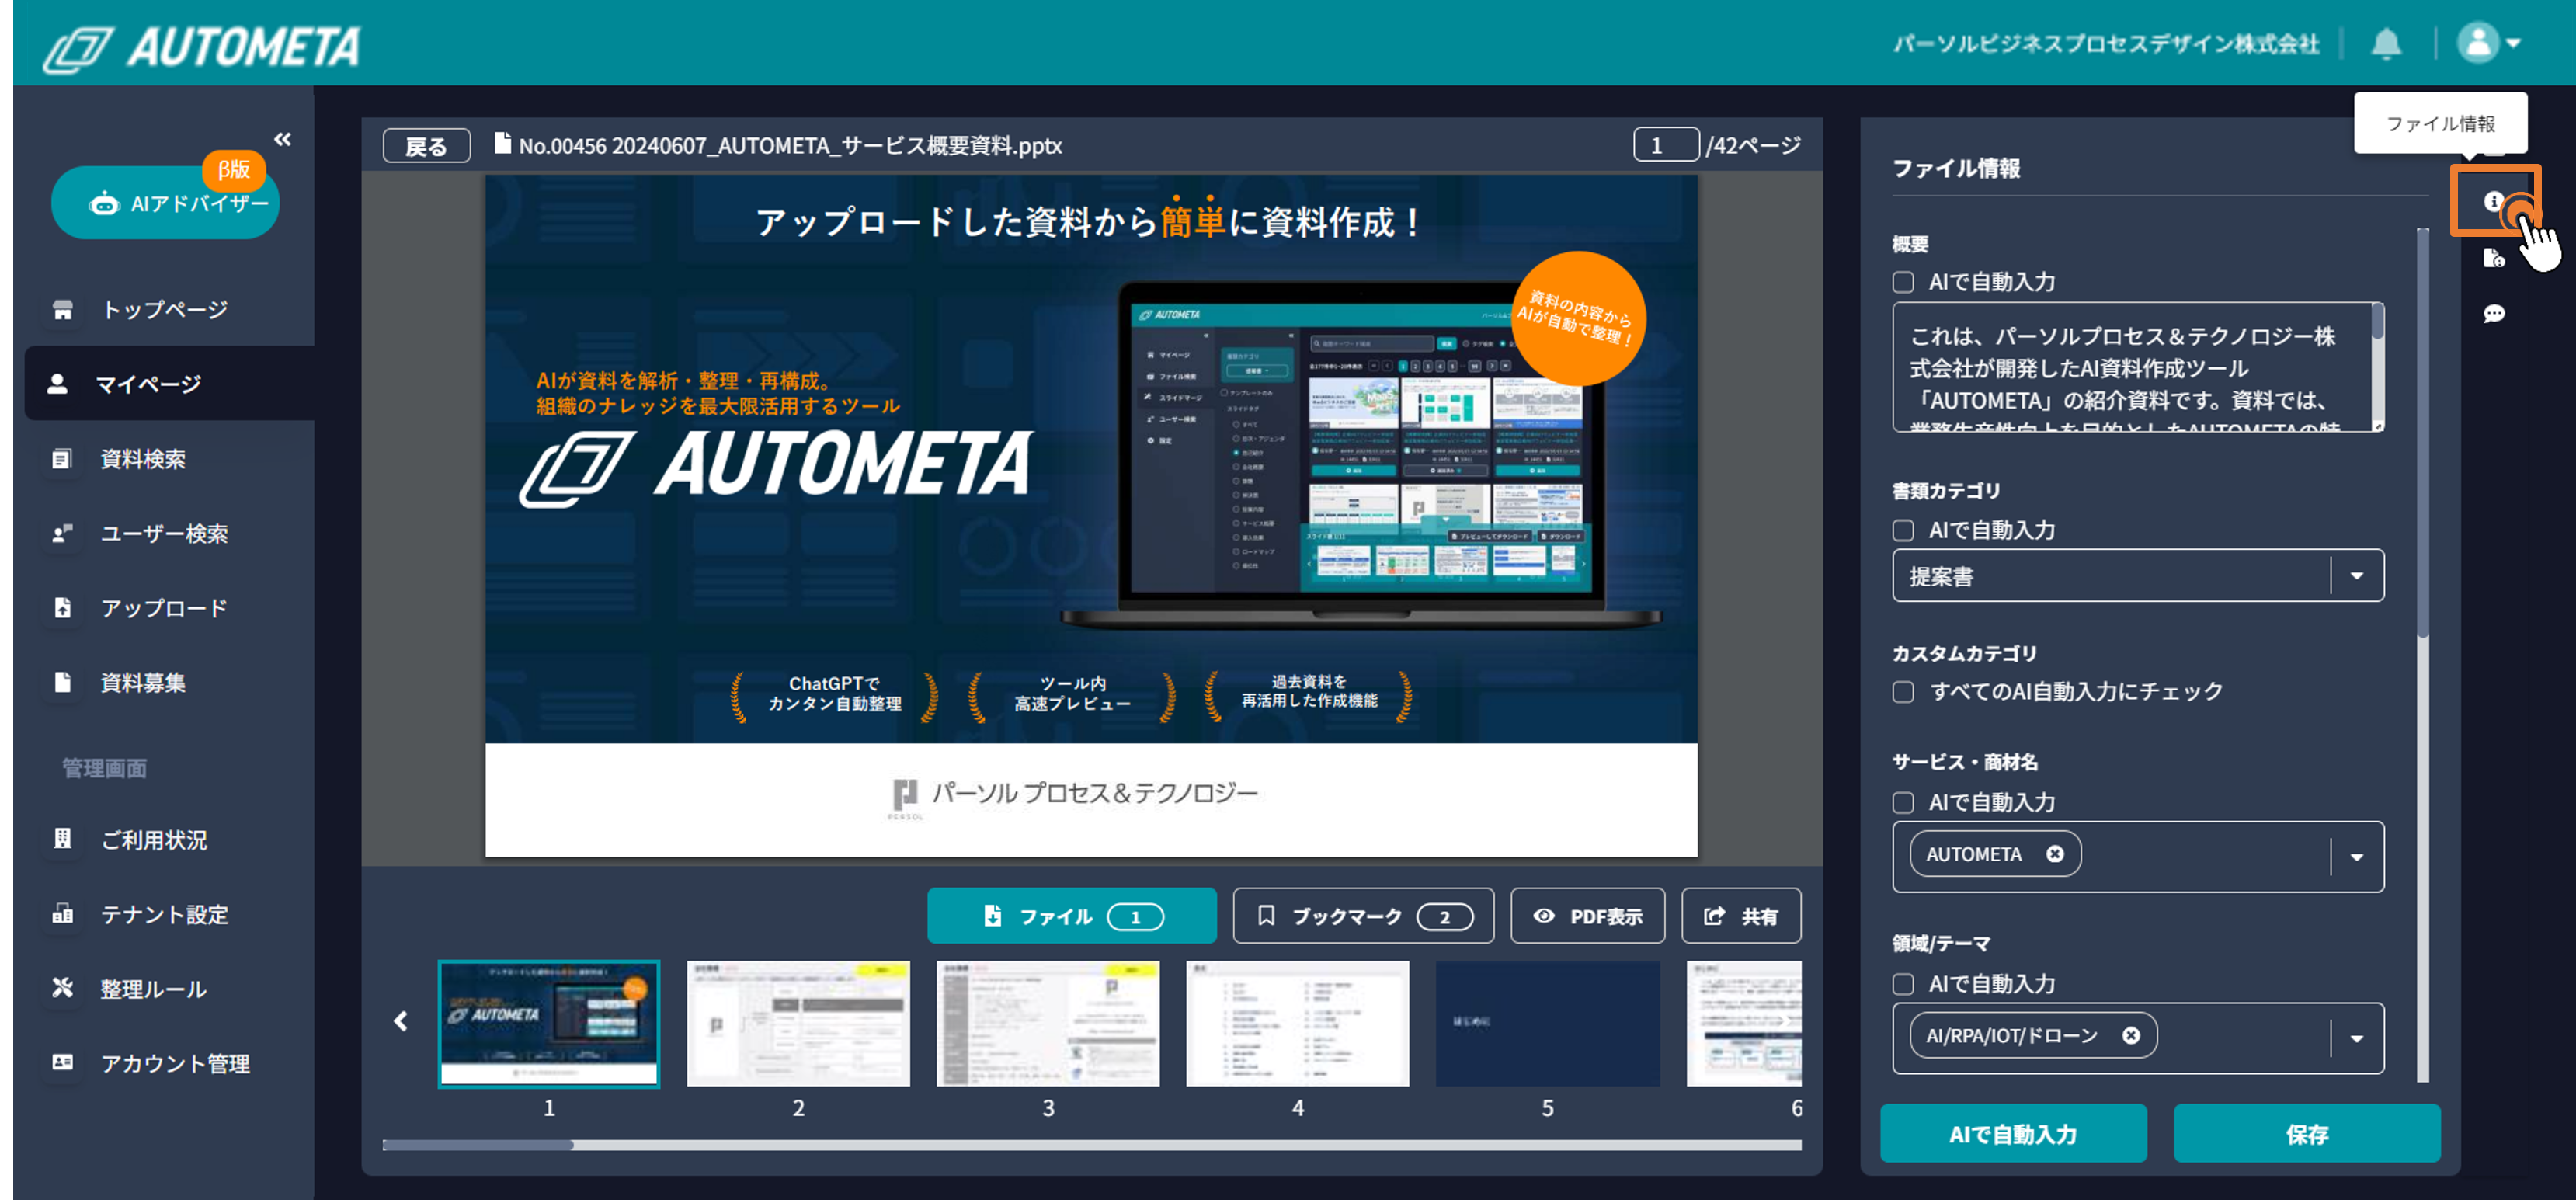Remove the AUTOMETA tag
Screen dimensions: 2576x1203
click(2055, 855)
